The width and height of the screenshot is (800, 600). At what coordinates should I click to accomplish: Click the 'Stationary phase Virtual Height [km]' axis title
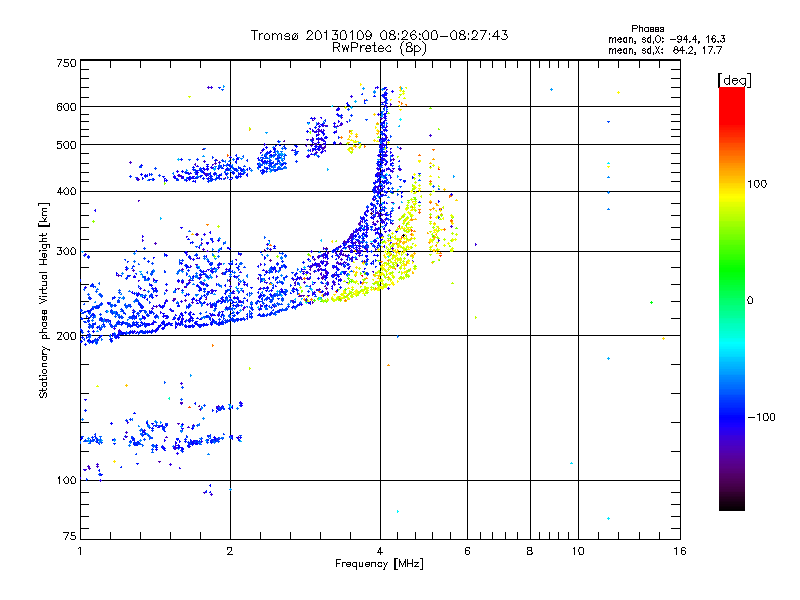point(44,301)
